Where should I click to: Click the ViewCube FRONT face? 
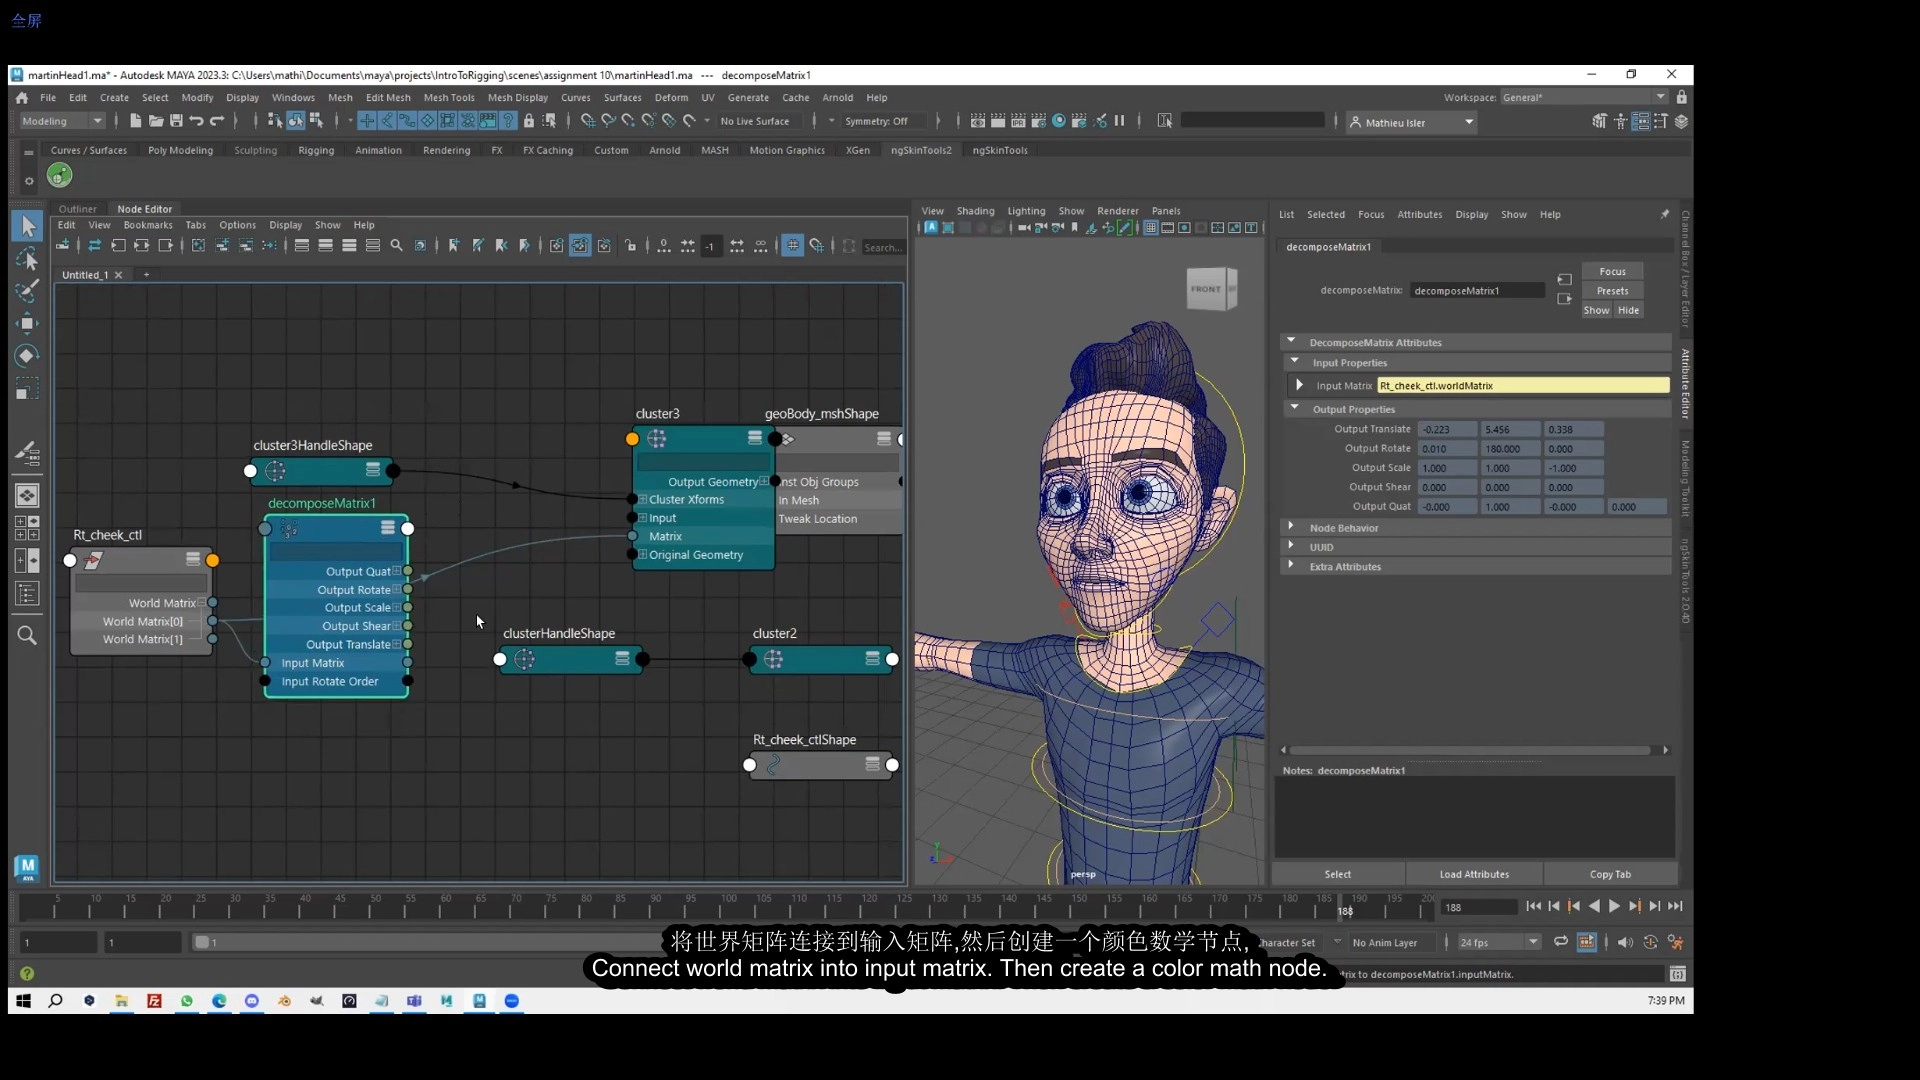pos(1206,289)
